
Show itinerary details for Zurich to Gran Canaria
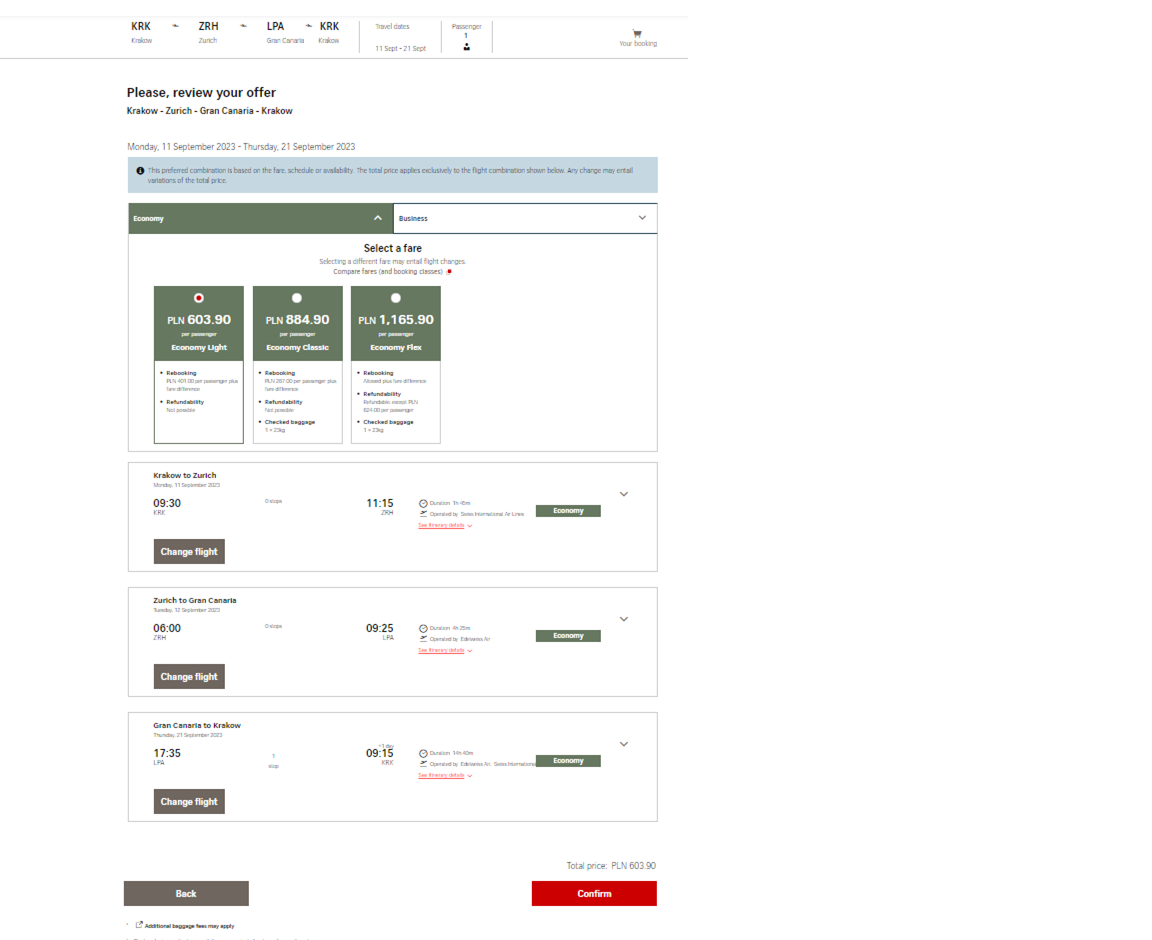pos(445,650)
